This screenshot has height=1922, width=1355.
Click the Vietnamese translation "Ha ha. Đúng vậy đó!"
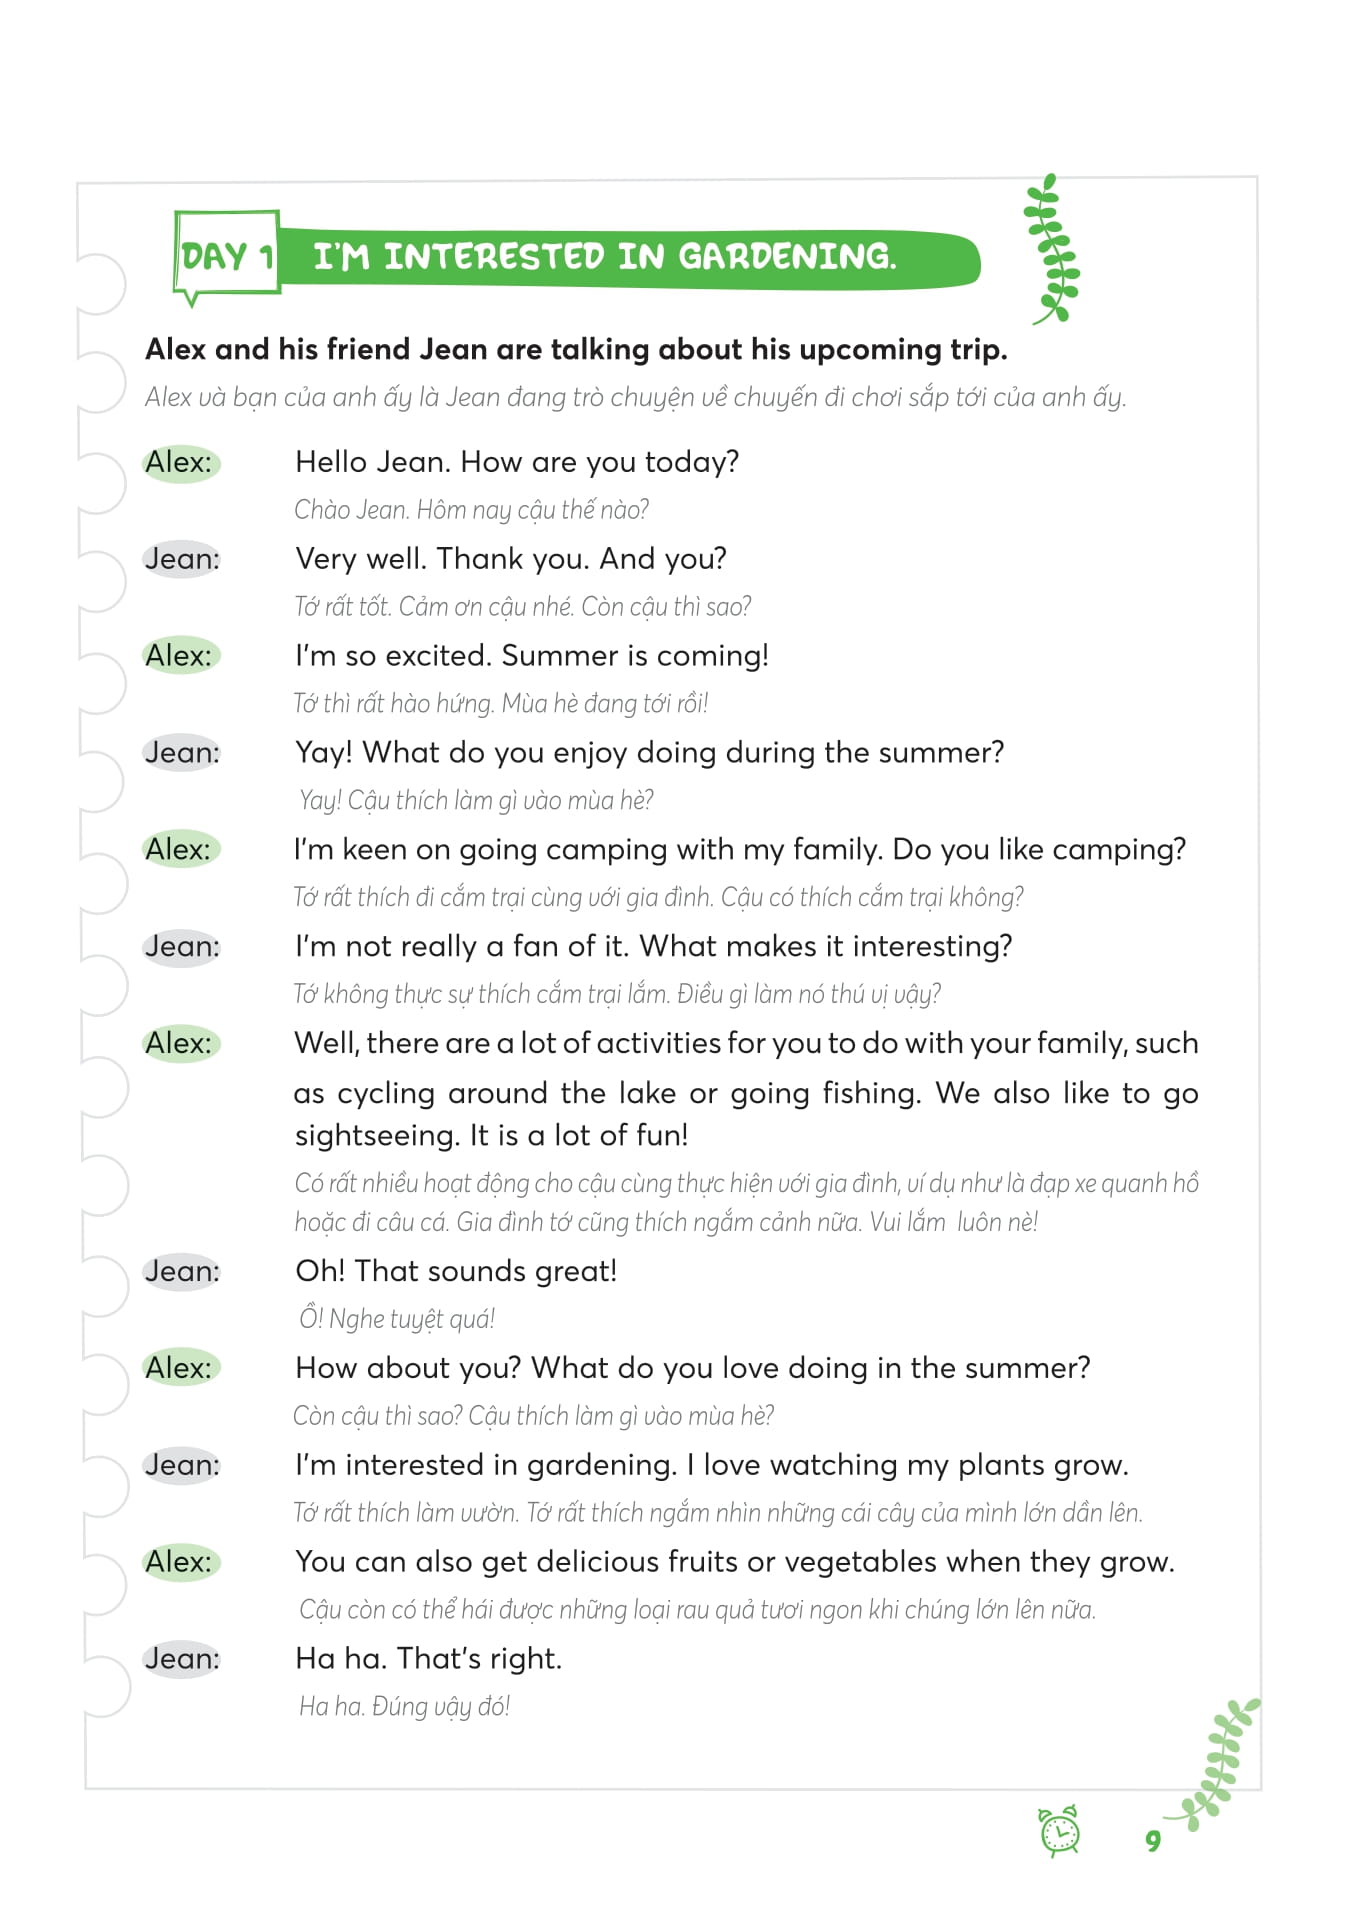(404, 1707)
